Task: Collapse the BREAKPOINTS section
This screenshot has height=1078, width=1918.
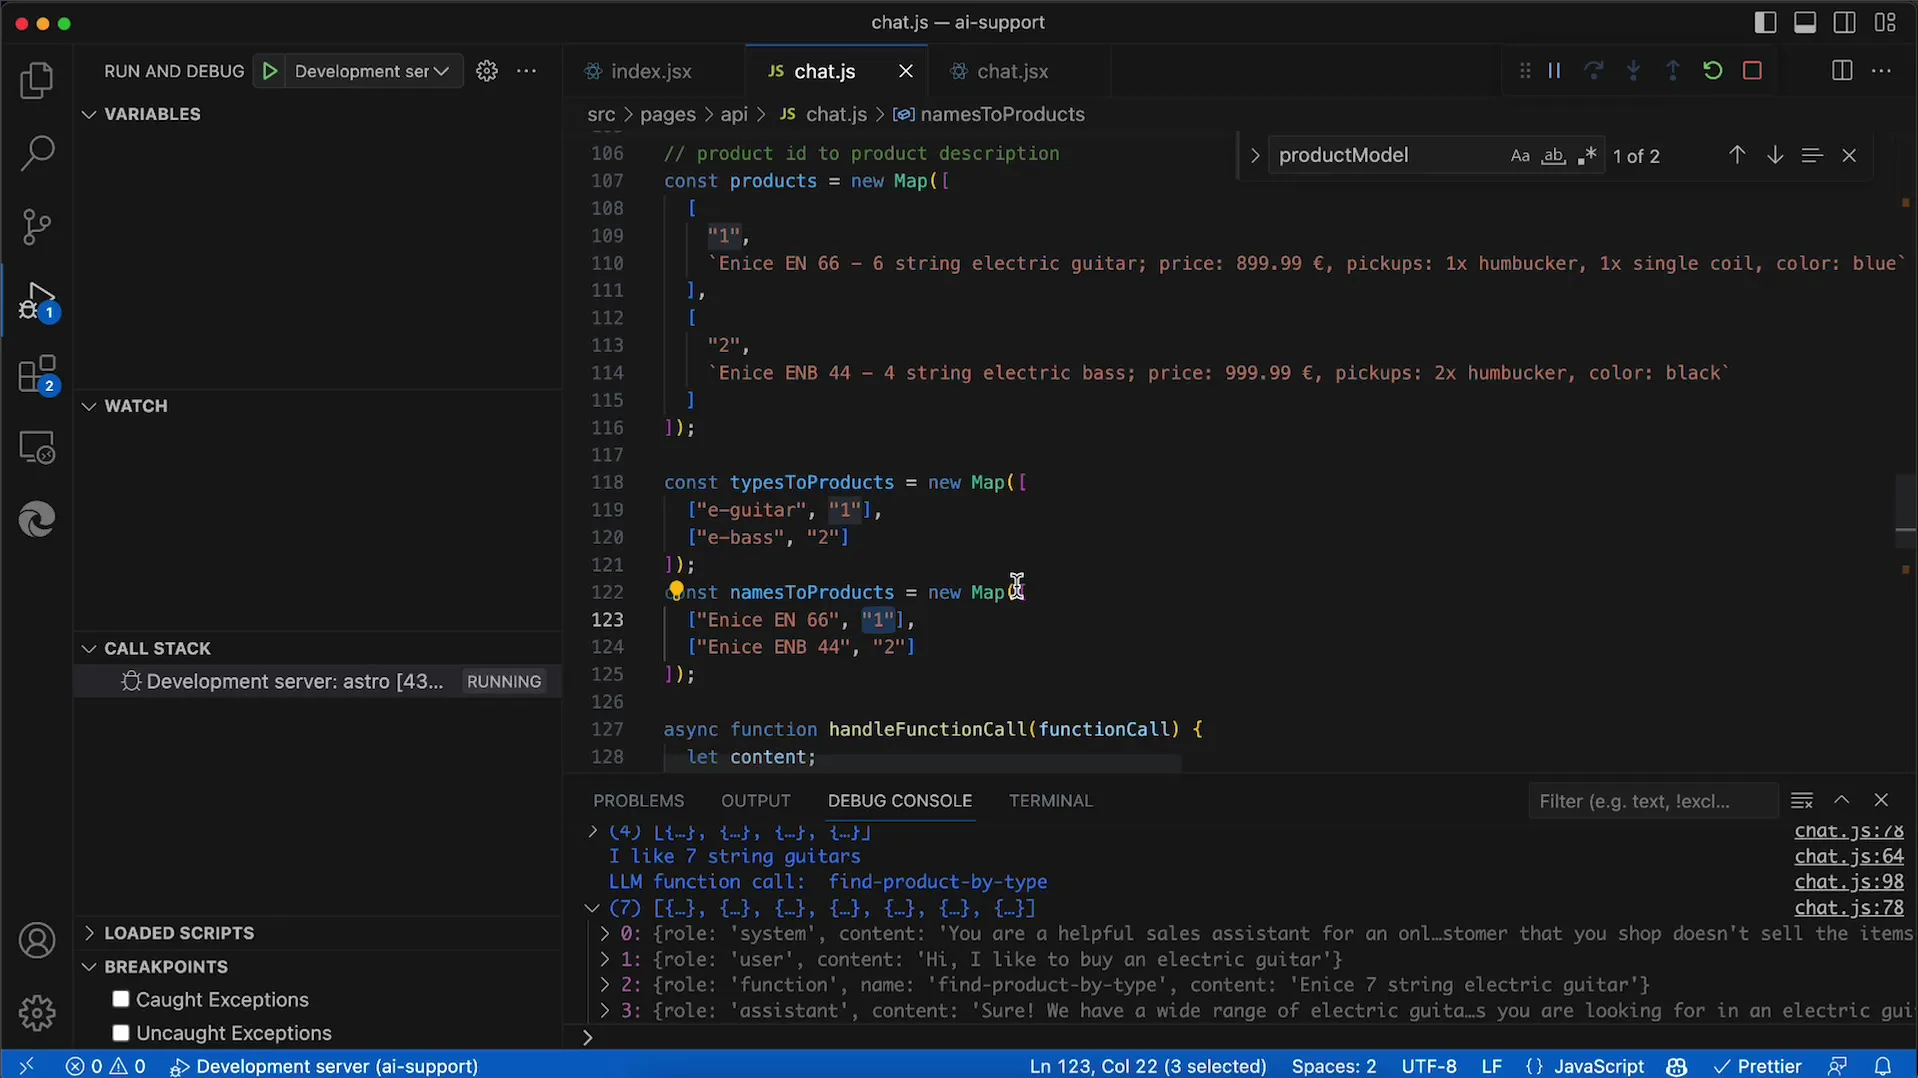Action: pos(89,967)
